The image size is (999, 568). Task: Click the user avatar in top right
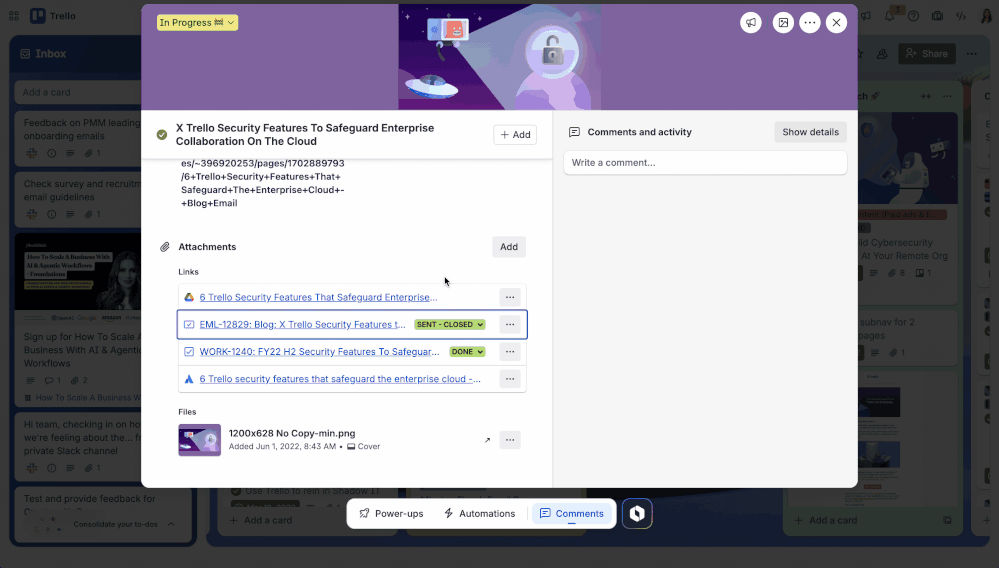pos(986,16)
